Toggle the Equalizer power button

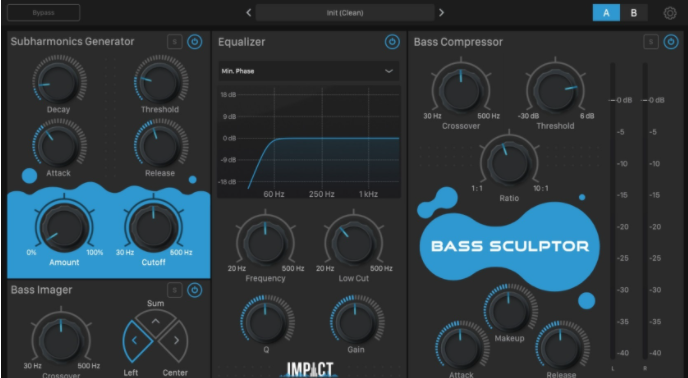(x=392, y=42)
